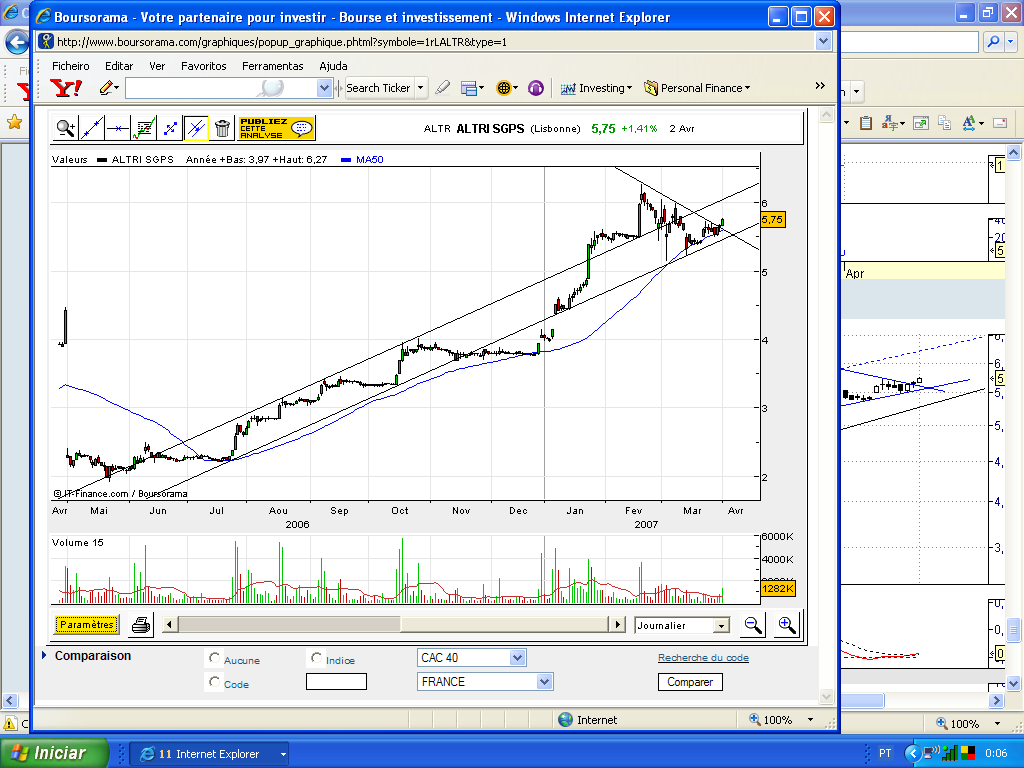Viewport: 1024px width, 768px height.
Task: Open the CAC 40 index dropdown
Action: pyautogui.click(x=472, y=658)
